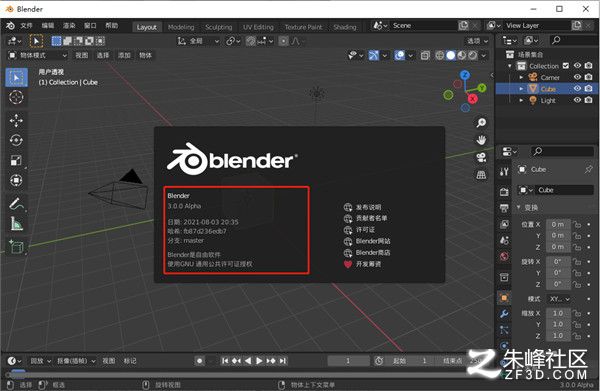The height and width of the screenshot is (391, 600).
Task: Expand the Camera item in the outliner
Action: click(x=521, y=77)
